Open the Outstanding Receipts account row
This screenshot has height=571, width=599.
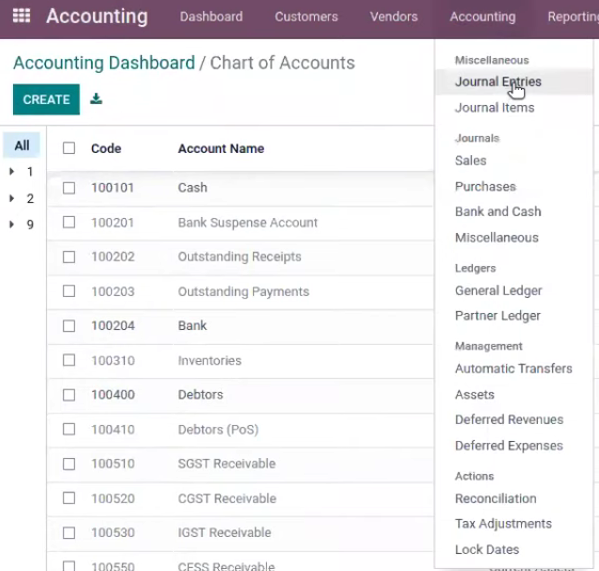point(240,257)
